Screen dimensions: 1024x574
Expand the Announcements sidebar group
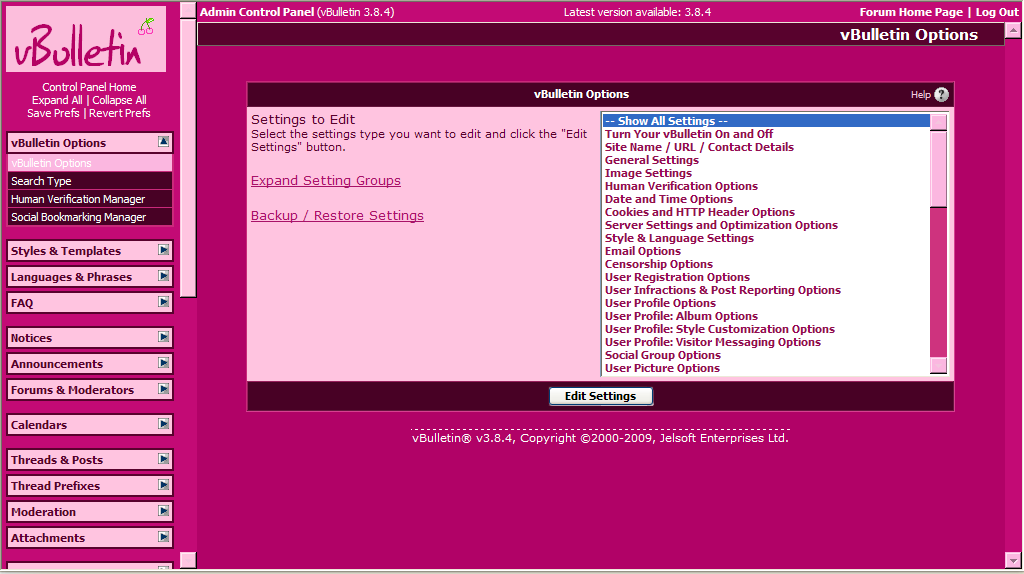[x=163, y=363]
